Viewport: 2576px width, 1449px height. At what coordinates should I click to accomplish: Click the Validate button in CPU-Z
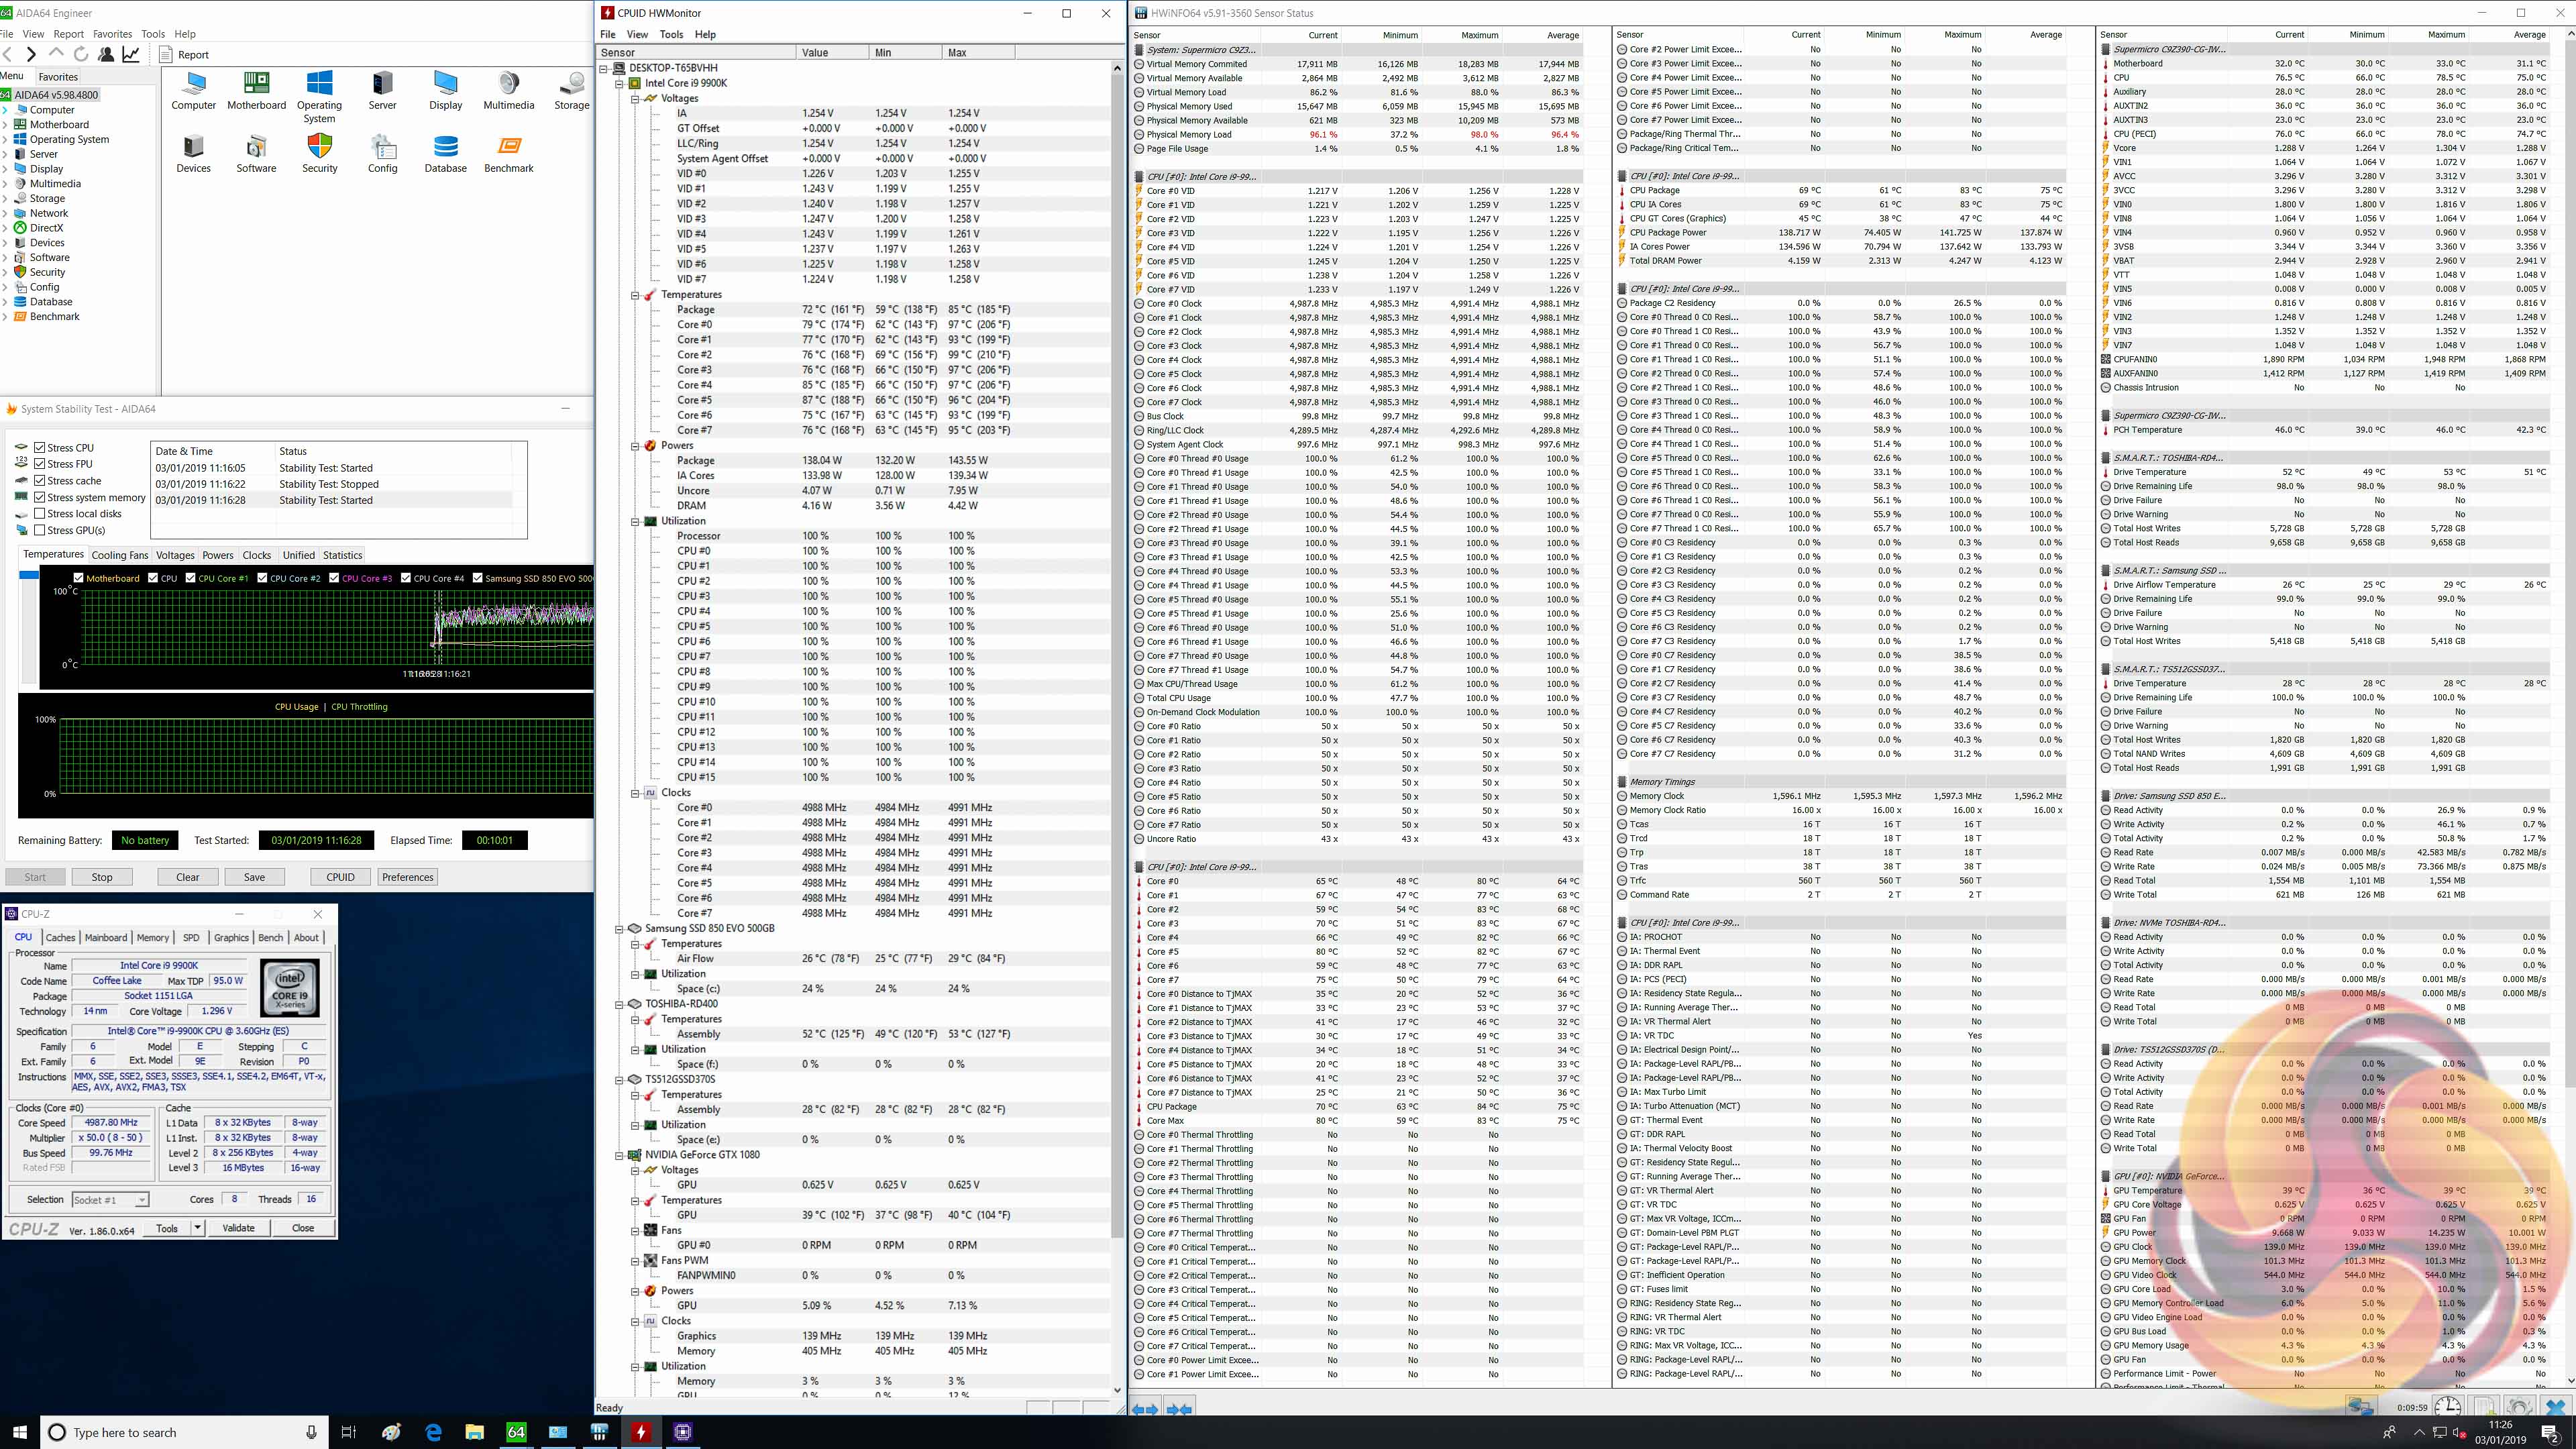coord(238,1228)
